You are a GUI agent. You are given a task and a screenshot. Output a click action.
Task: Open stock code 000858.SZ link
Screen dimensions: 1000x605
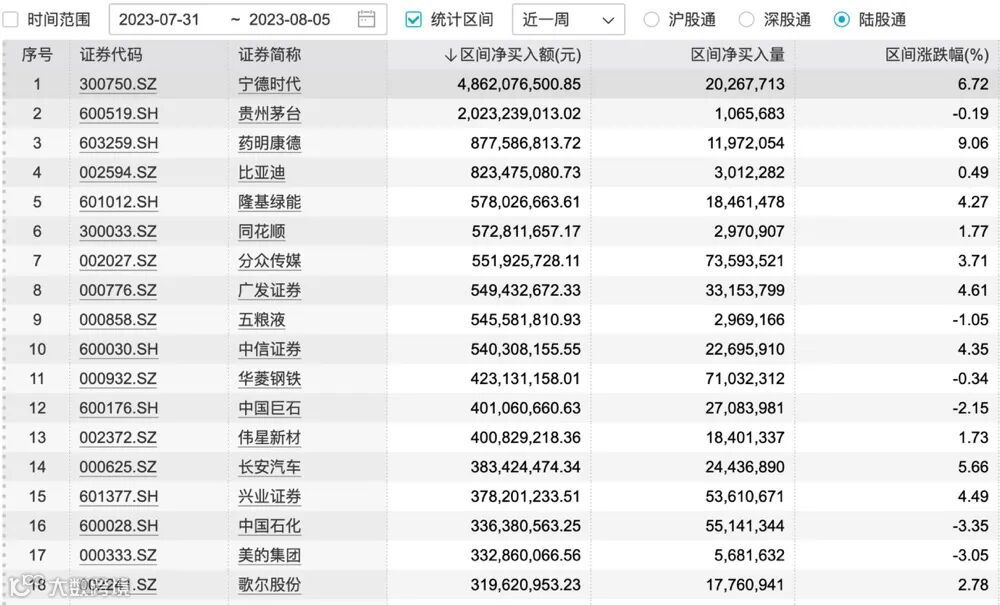coord(118,319)
